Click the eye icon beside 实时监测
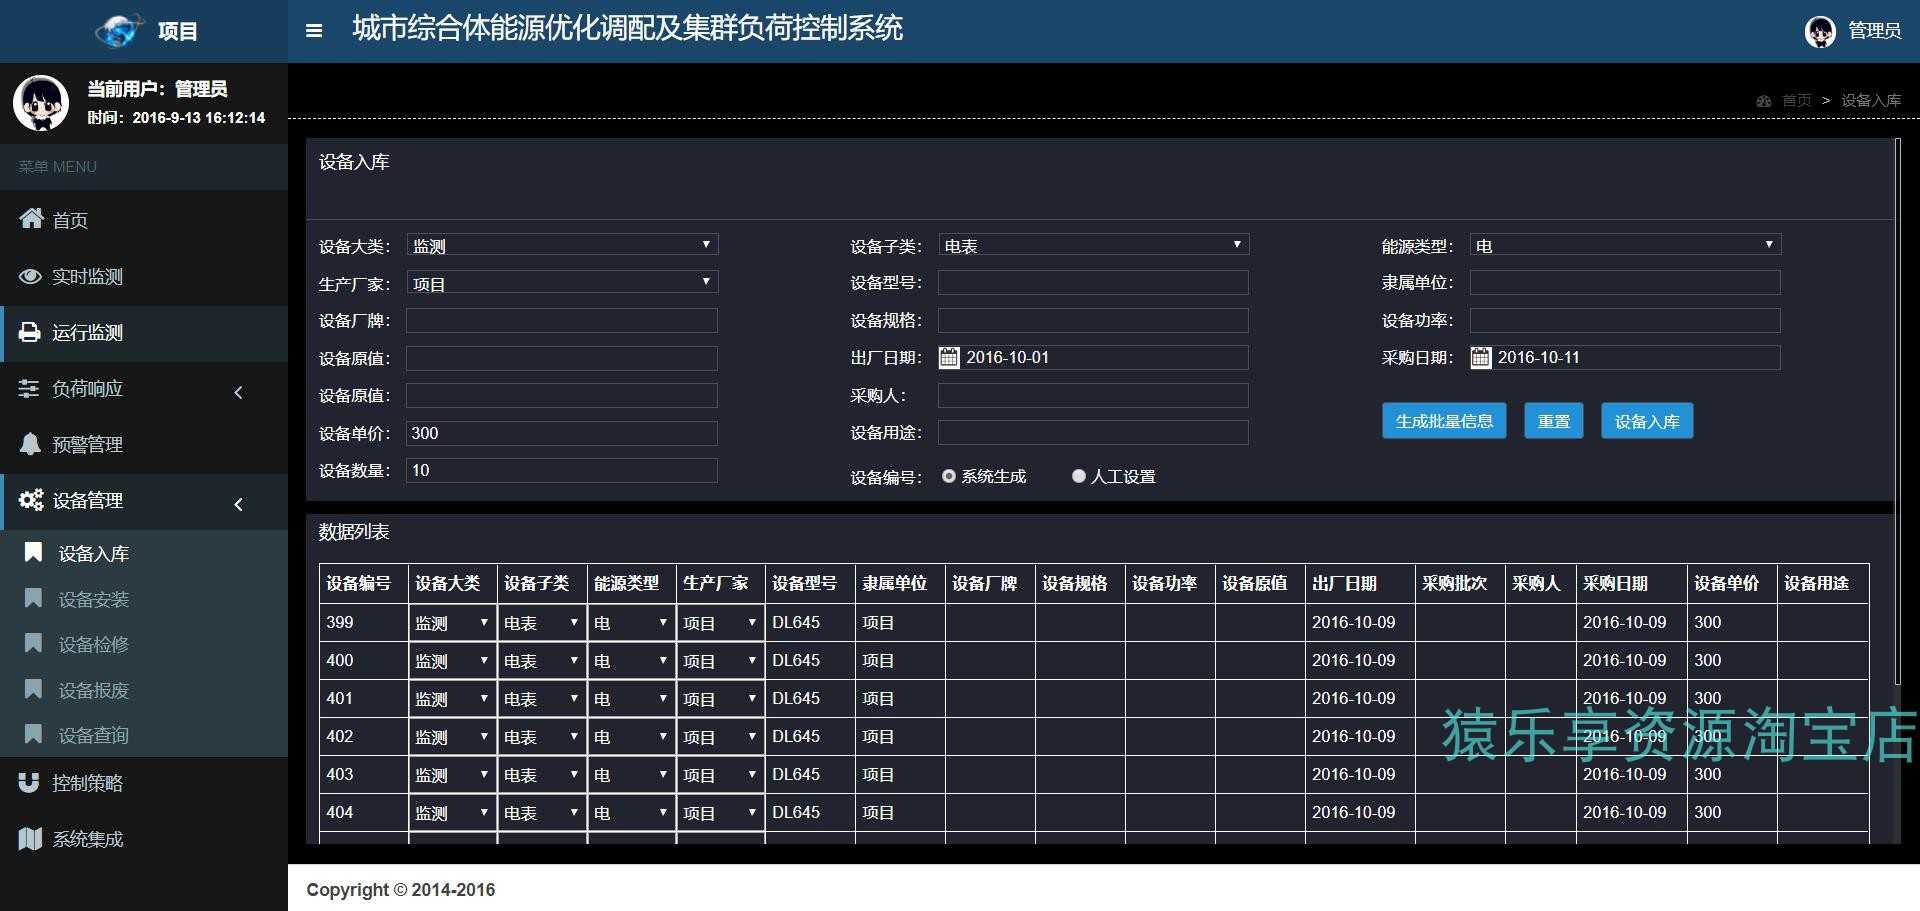The width and height of the screenshot is (1920, 911). 31,276
